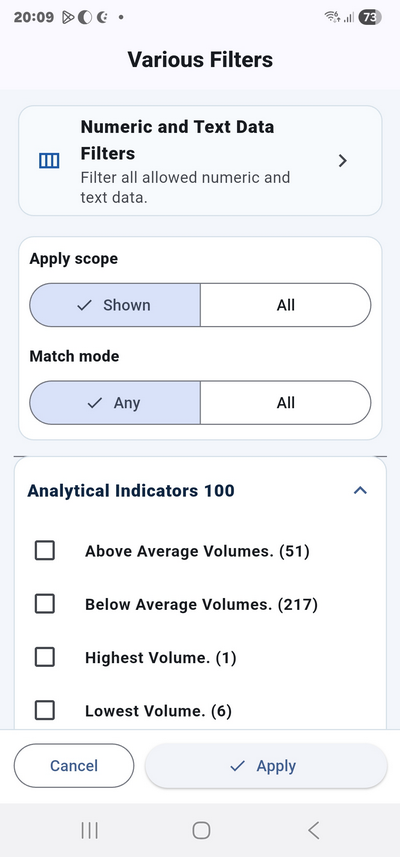400x857 pixels.
Task: Tick the Lowest Volume checkbox
Action: tap(44, 711)
